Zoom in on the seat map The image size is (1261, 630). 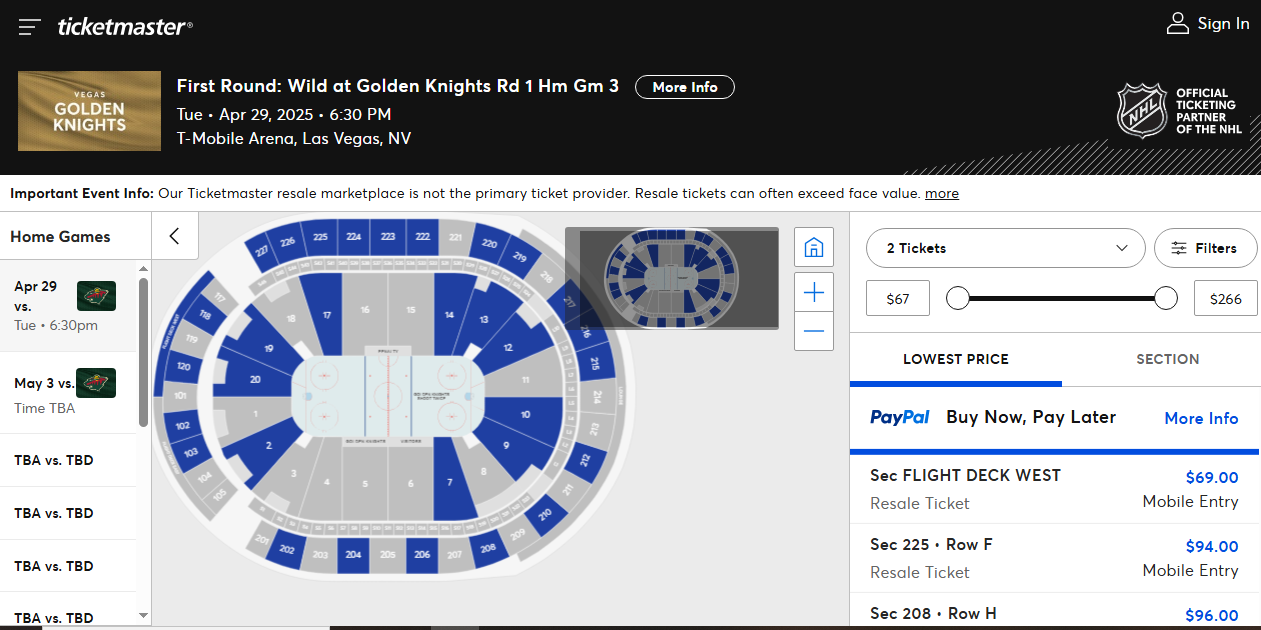pos(813,292)
